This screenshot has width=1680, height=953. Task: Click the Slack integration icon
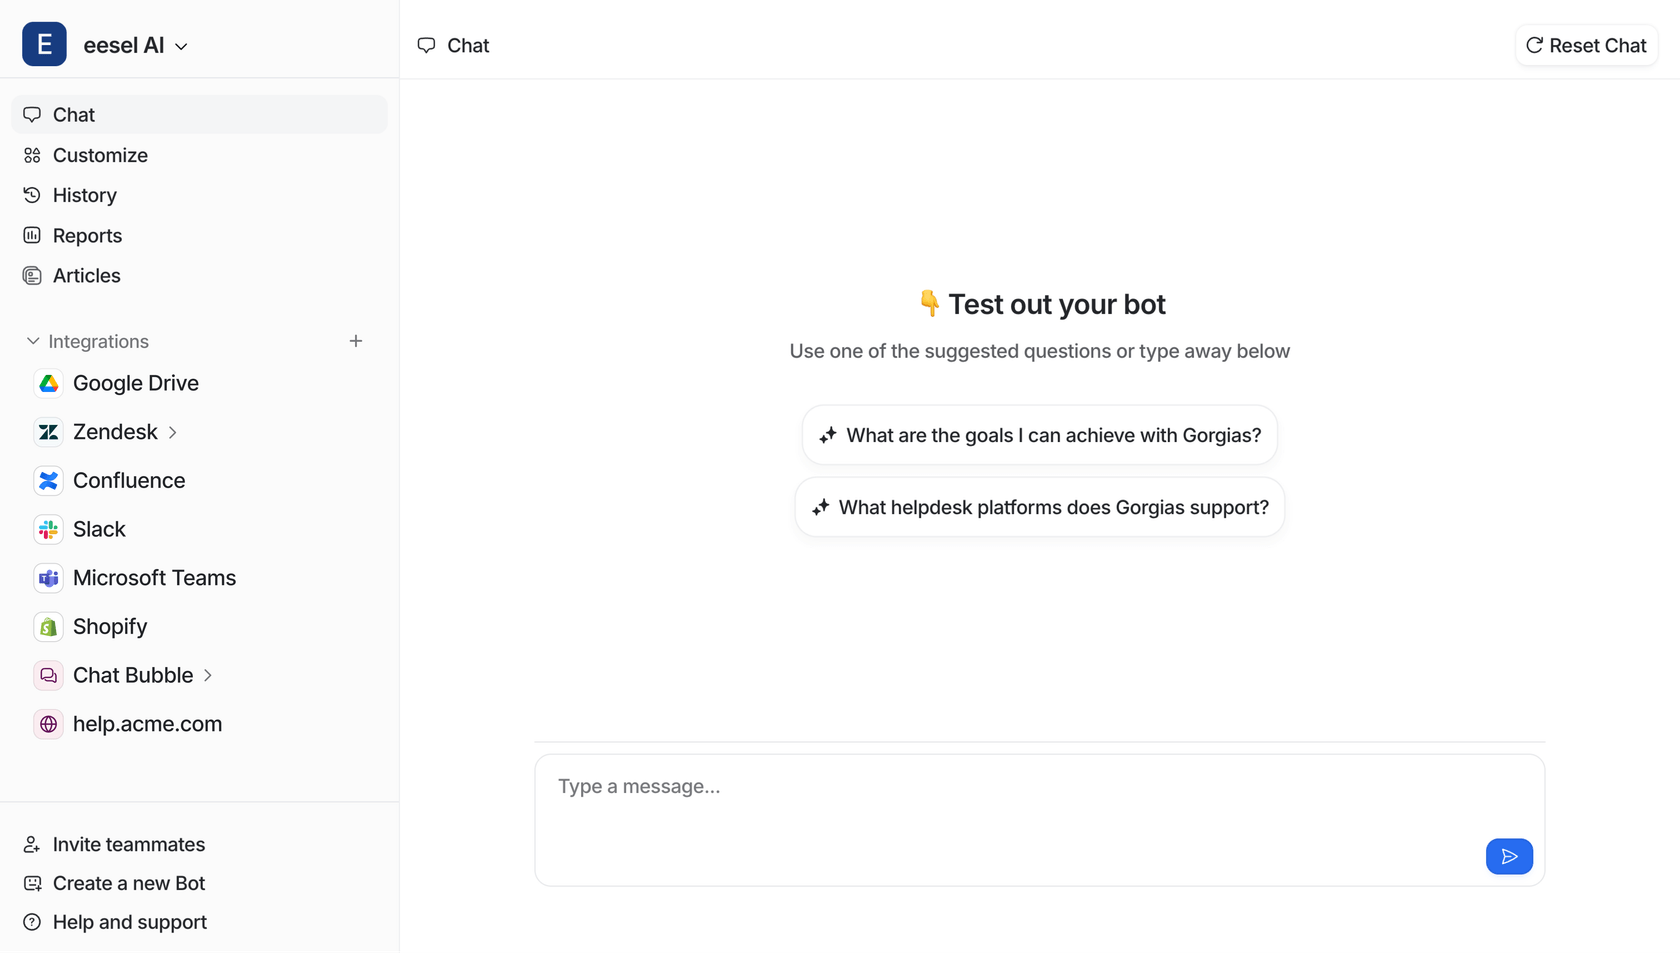point(48,529)
